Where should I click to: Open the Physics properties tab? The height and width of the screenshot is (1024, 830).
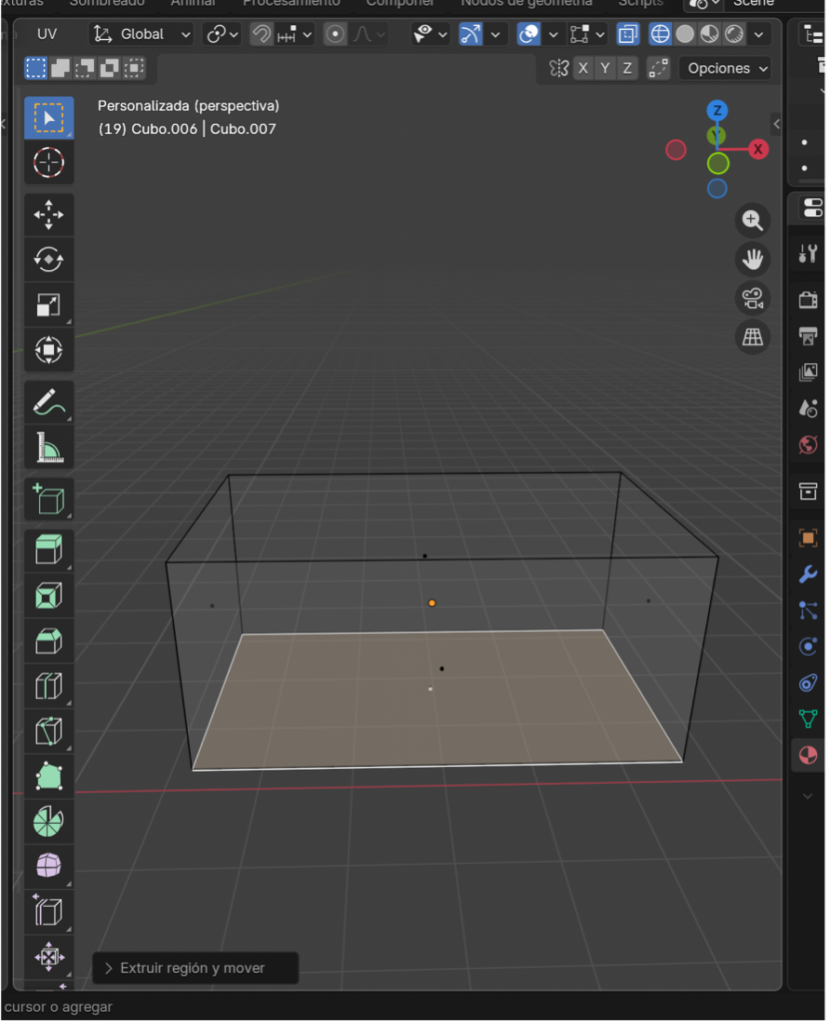tap(808, 646)
